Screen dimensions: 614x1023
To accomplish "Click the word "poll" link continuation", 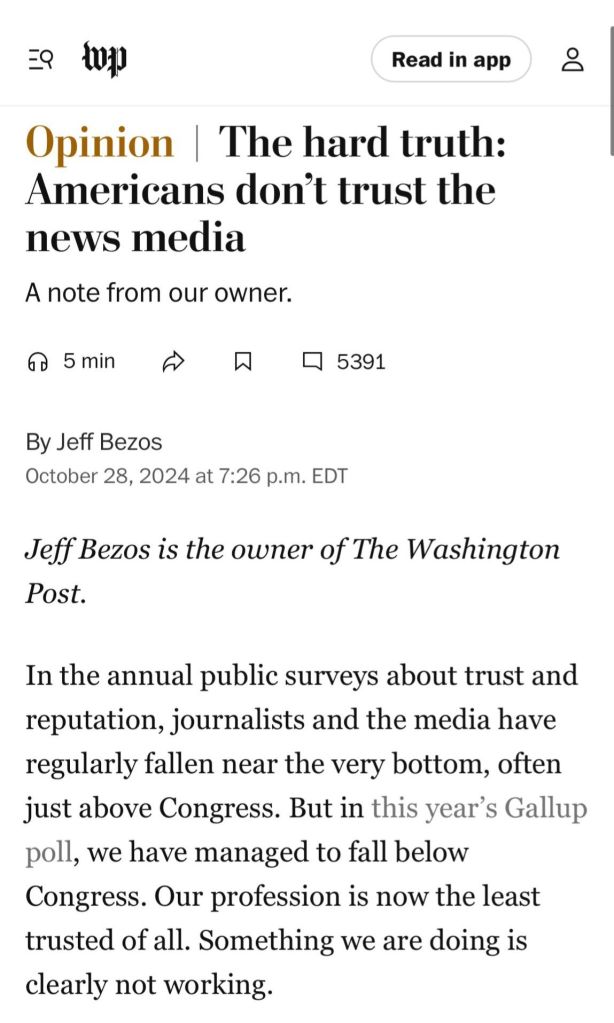I will [46, 852].
